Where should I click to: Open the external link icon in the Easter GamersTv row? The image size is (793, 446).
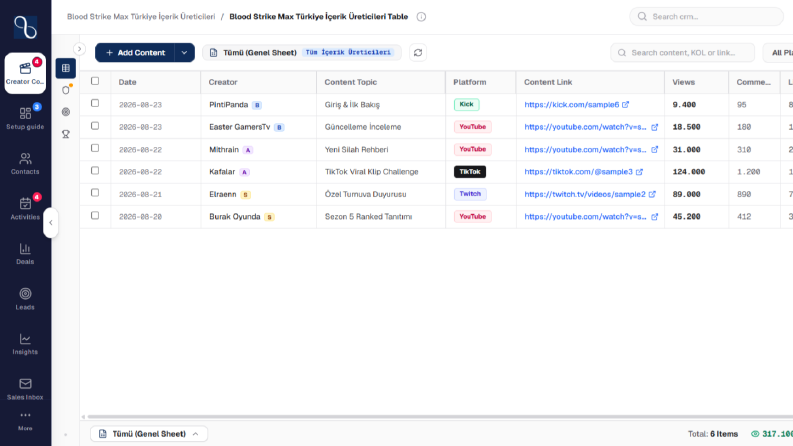point(654,127)
